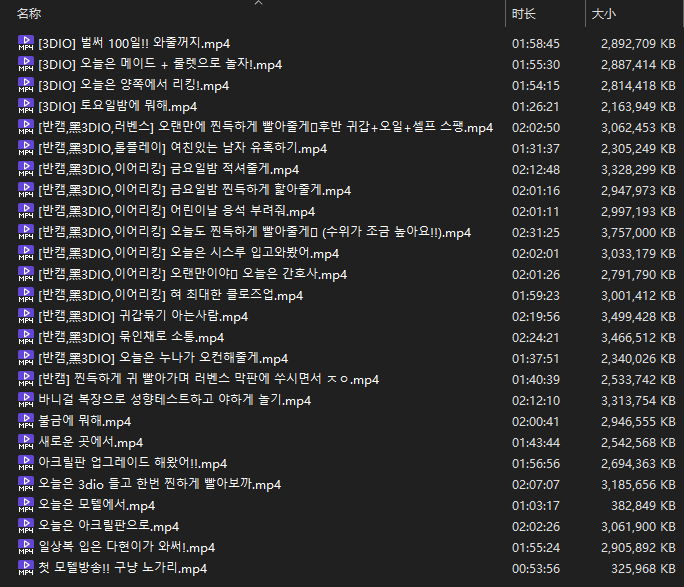Click the size value 2,791,790 KB
Image resolution: width=684 pixels, height=587 pixels.
638,274
